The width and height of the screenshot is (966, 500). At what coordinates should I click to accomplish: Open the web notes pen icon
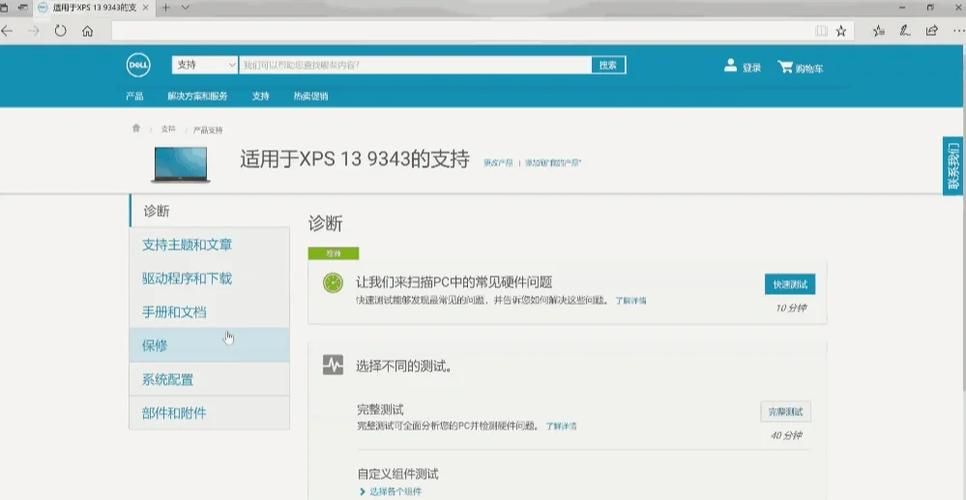pyautogui.click(x=905, y=31)
